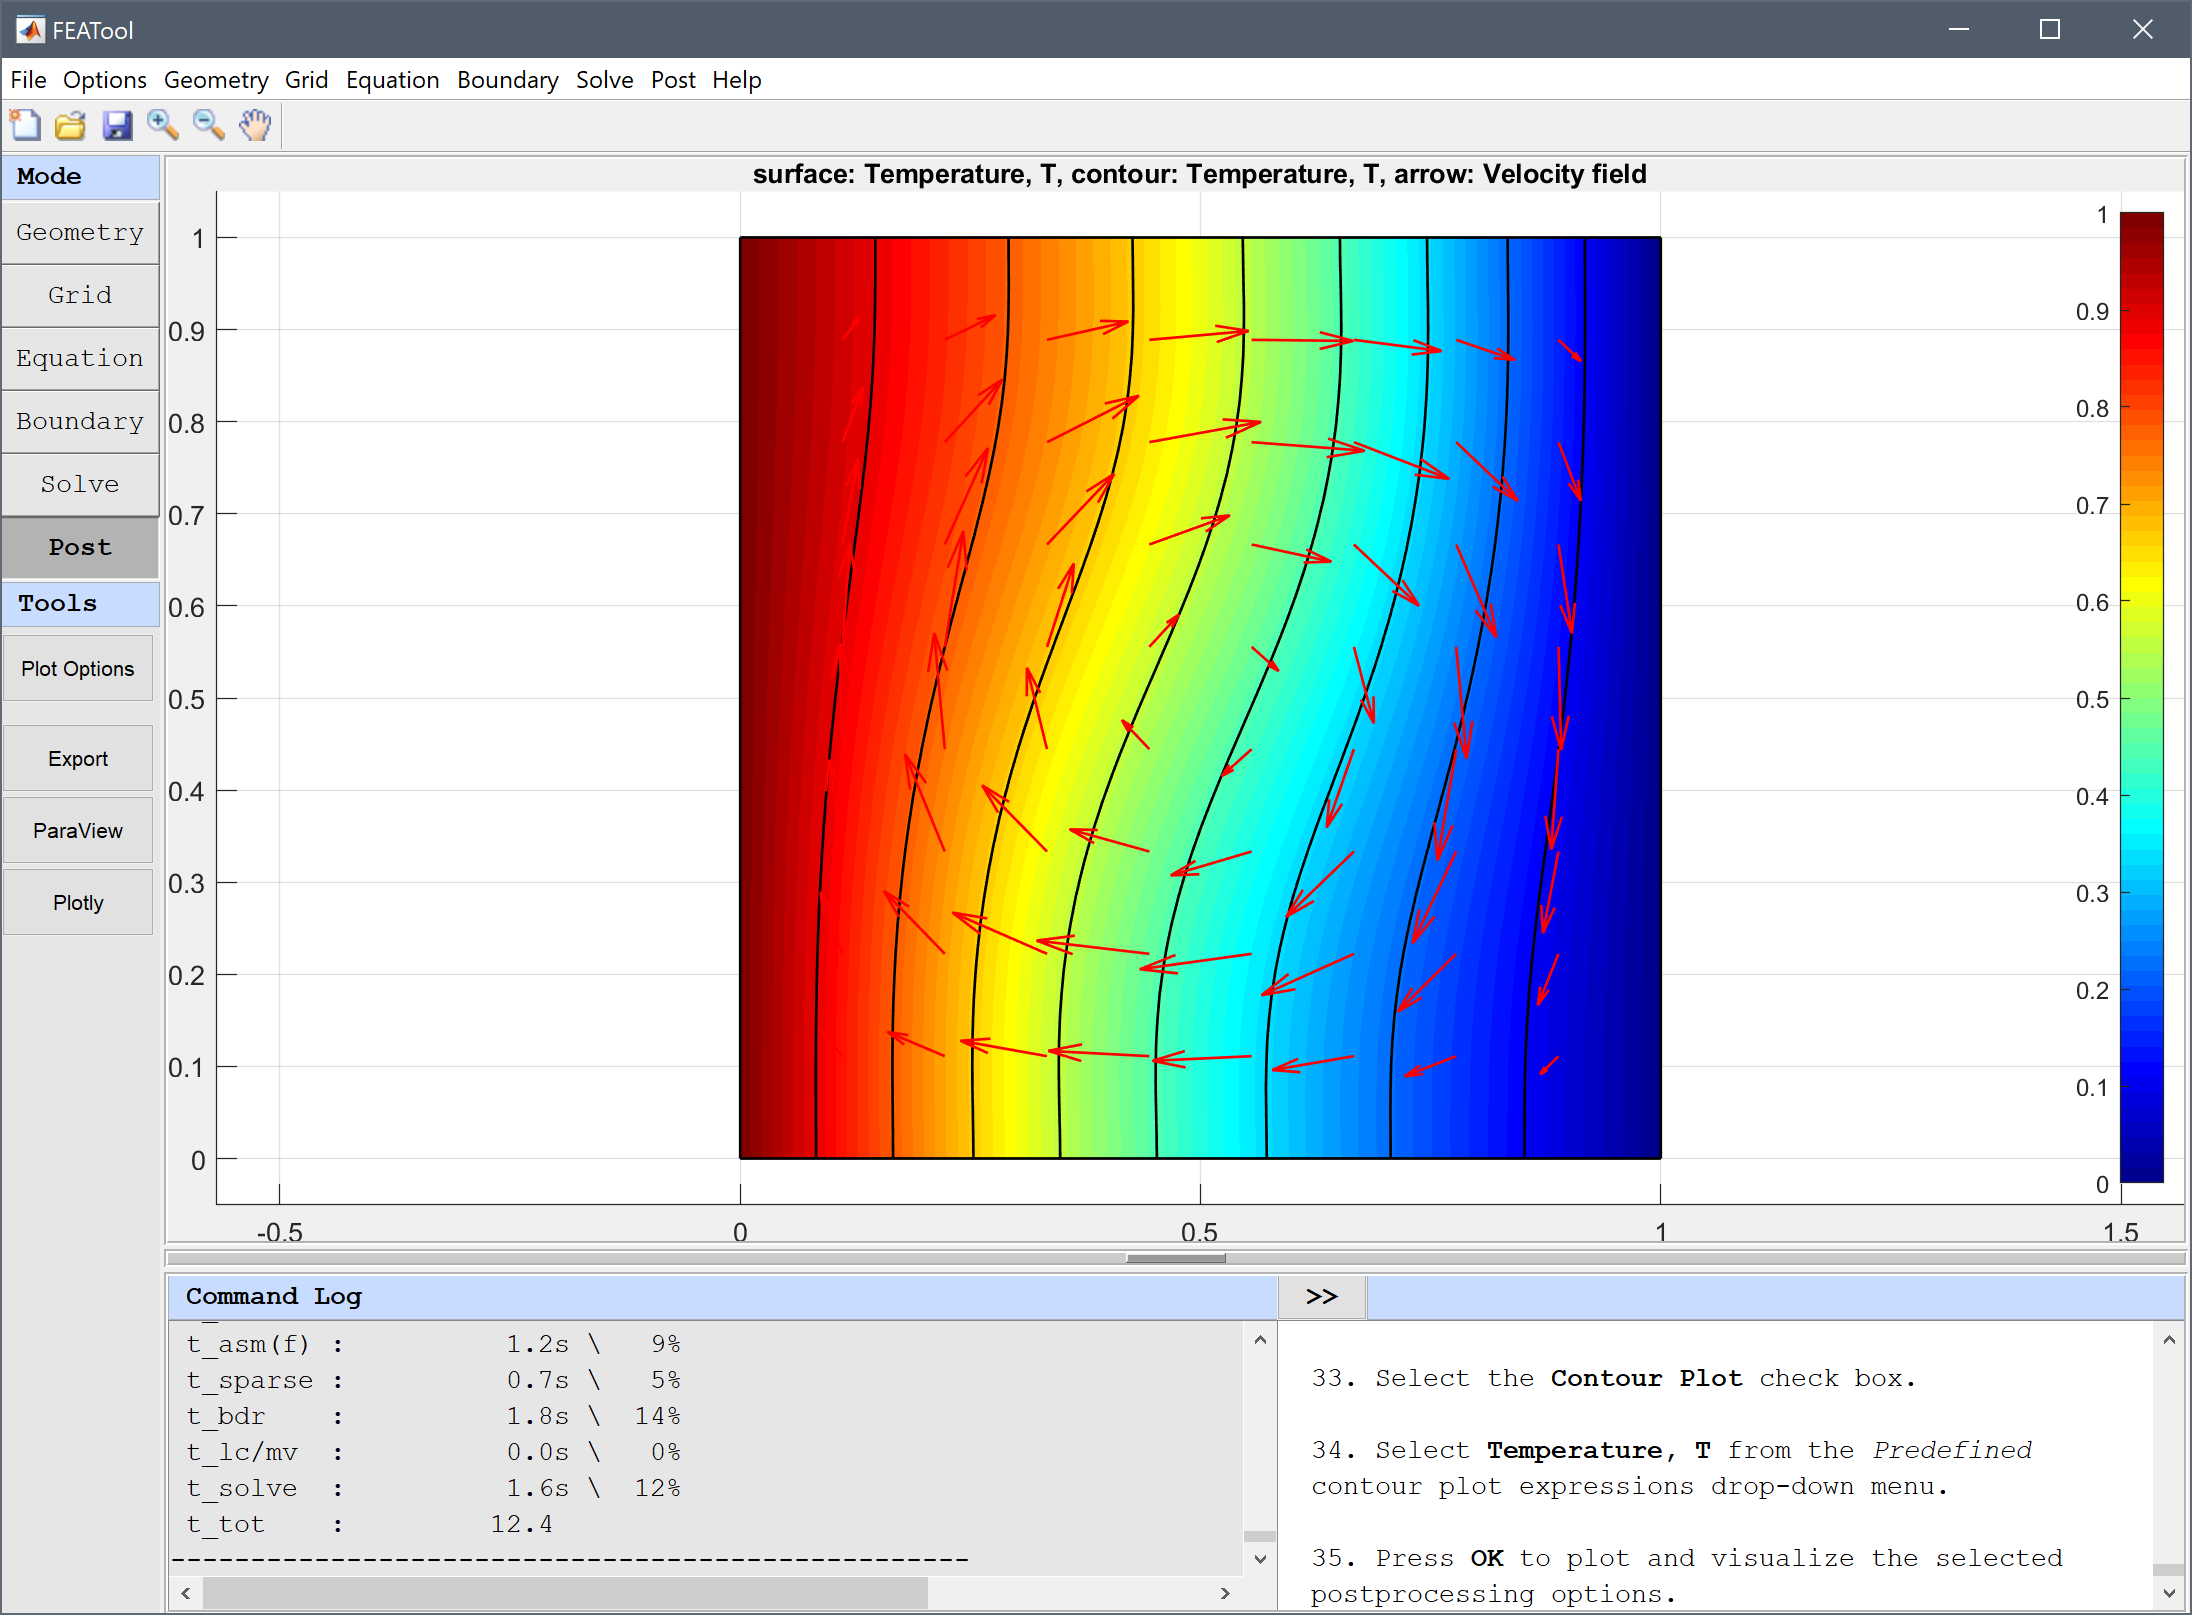Viewport: 2192px width, 1615px height.
Task: Toggle the Grid mode panel
Action: 80,294
